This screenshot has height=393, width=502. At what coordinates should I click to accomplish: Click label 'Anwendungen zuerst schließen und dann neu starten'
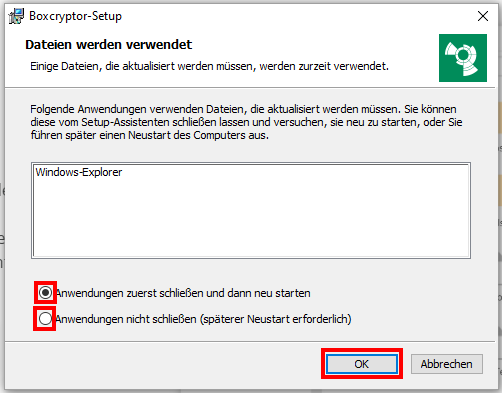pos(183,293)
